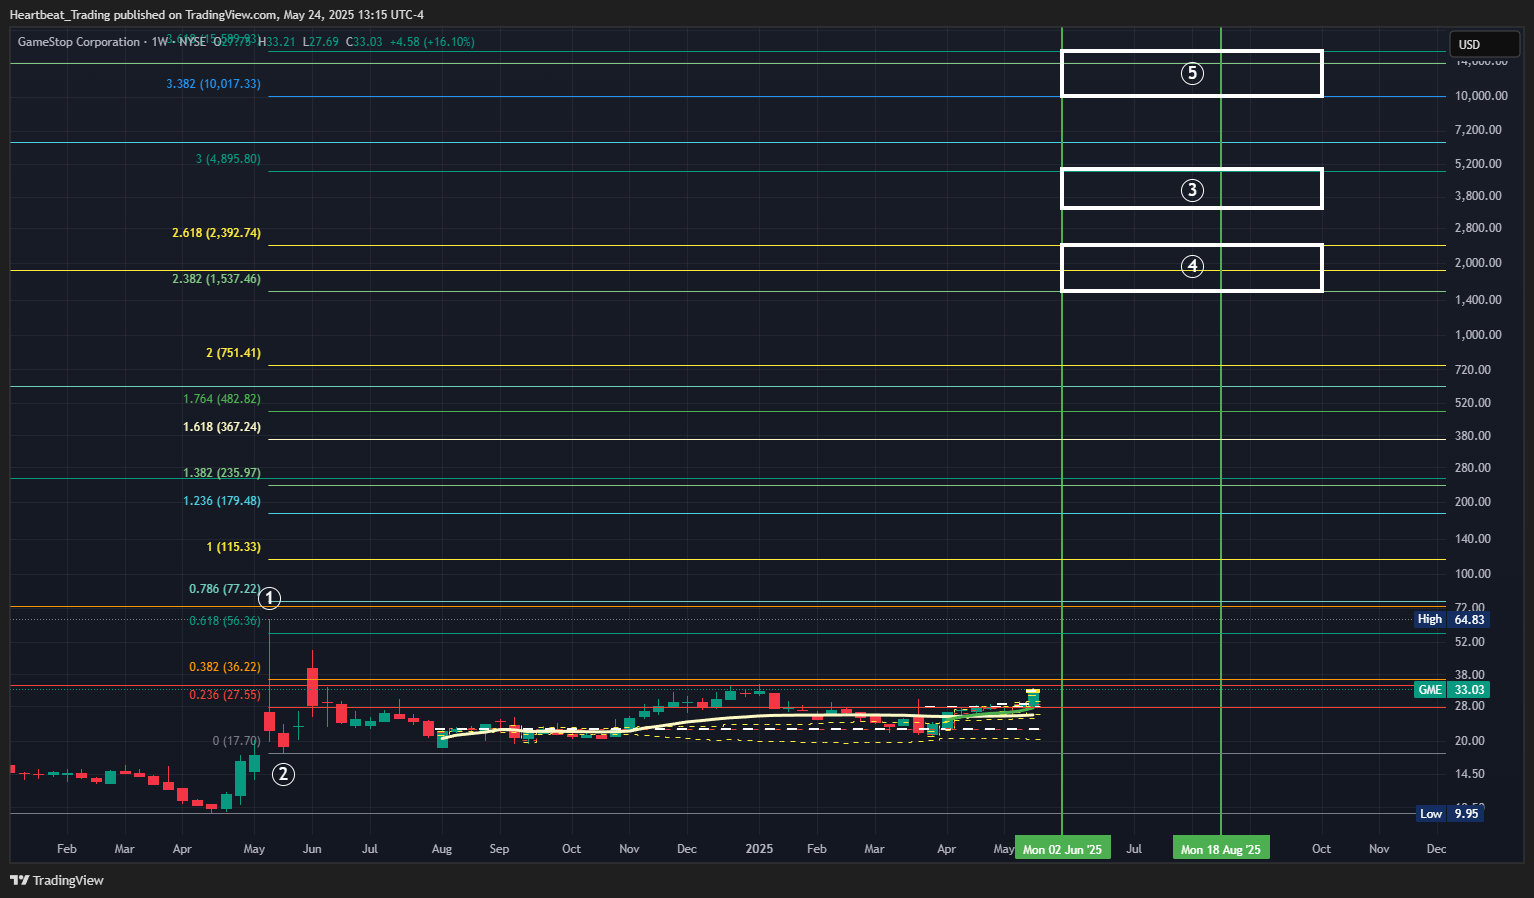The height and width of the screenshot is (898, 1534).
Task: Click the 2 (751.41) Fibonacci label
Action: 233,353
